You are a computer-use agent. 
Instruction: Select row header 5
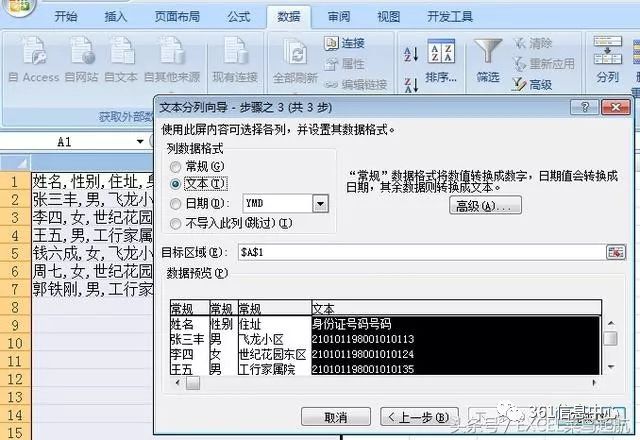point(15,253)
